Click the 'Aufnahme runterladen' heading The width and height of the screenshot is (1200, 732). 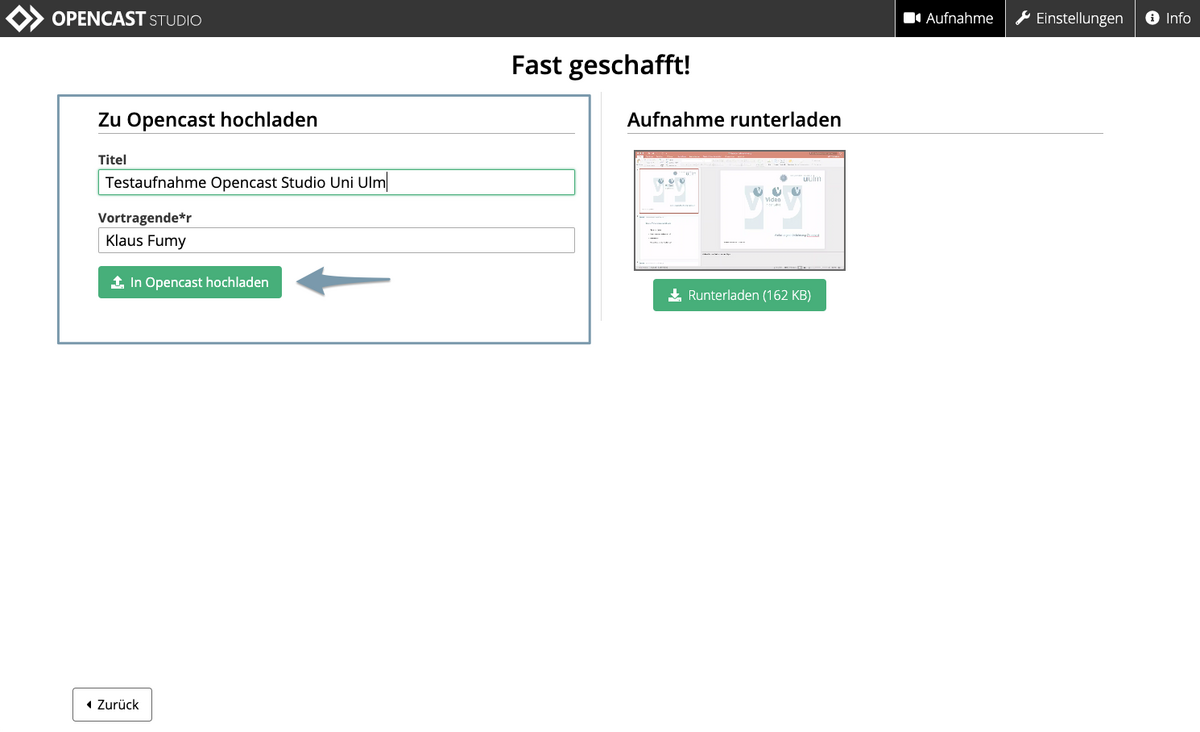coord(734,119)
